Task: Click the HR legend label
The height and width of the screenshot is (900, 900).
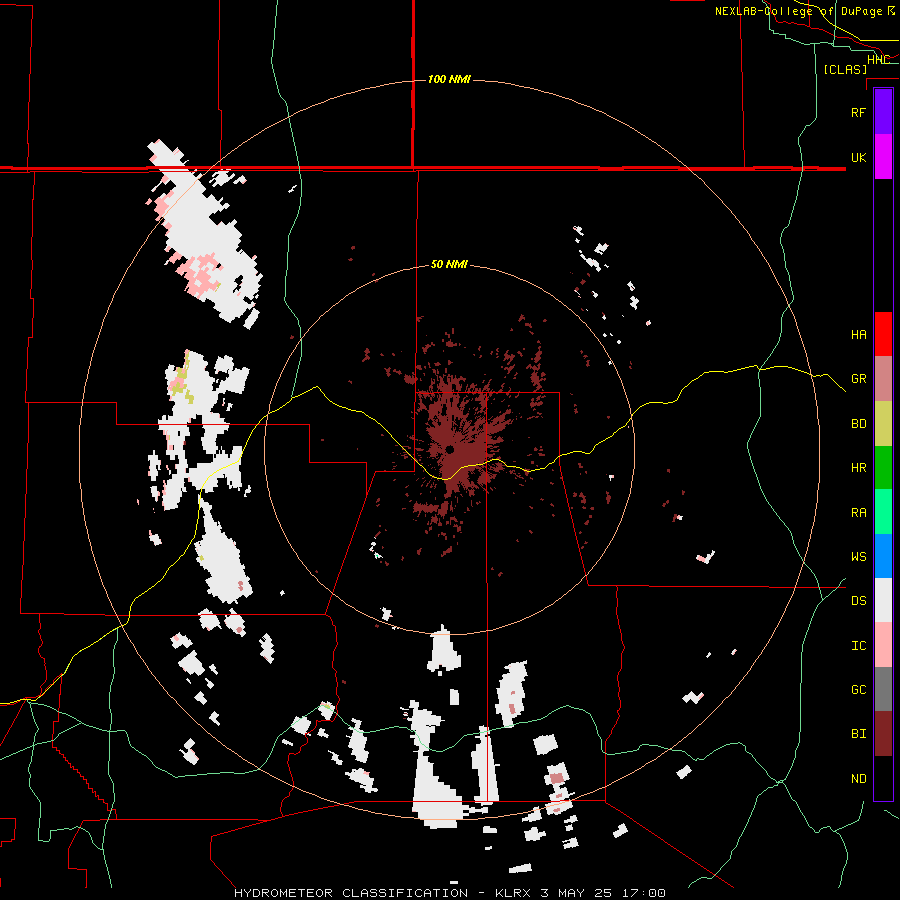Action: pos(858,468)
